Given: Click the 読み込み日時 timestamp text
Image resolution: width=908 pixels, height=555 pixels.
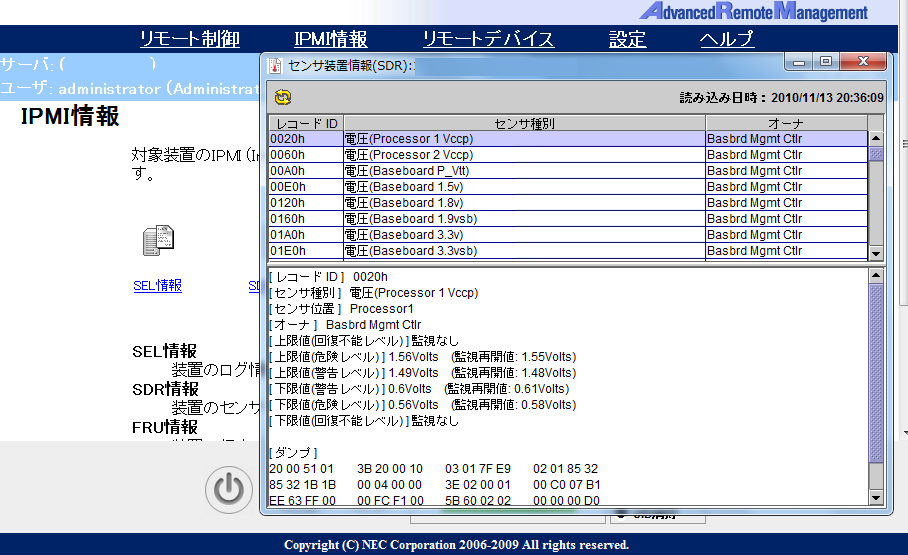Looking at the screenshot, I should pyautogui.click(x=782, y=97).
